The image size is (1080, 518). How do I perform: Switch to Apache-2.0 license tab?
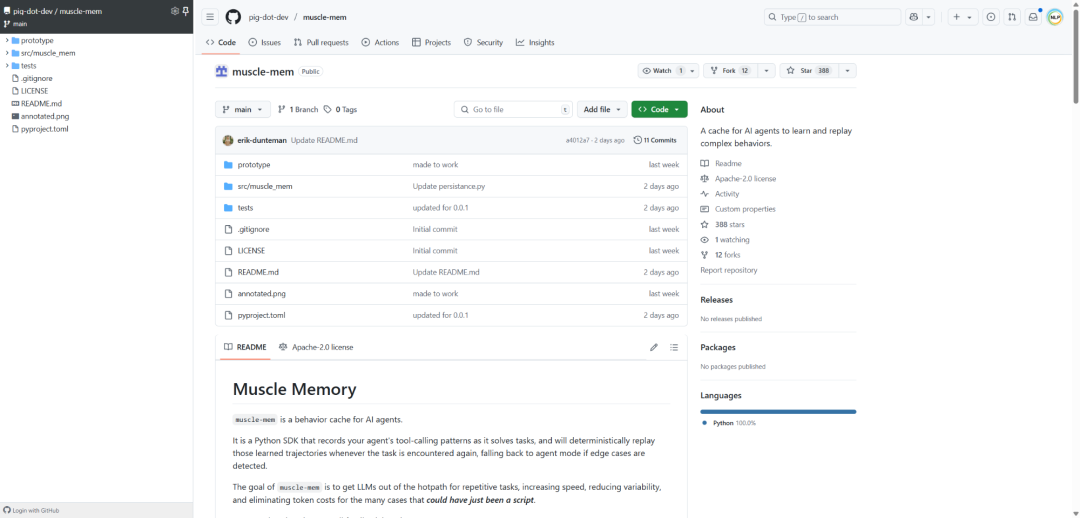tap(316, 347)
